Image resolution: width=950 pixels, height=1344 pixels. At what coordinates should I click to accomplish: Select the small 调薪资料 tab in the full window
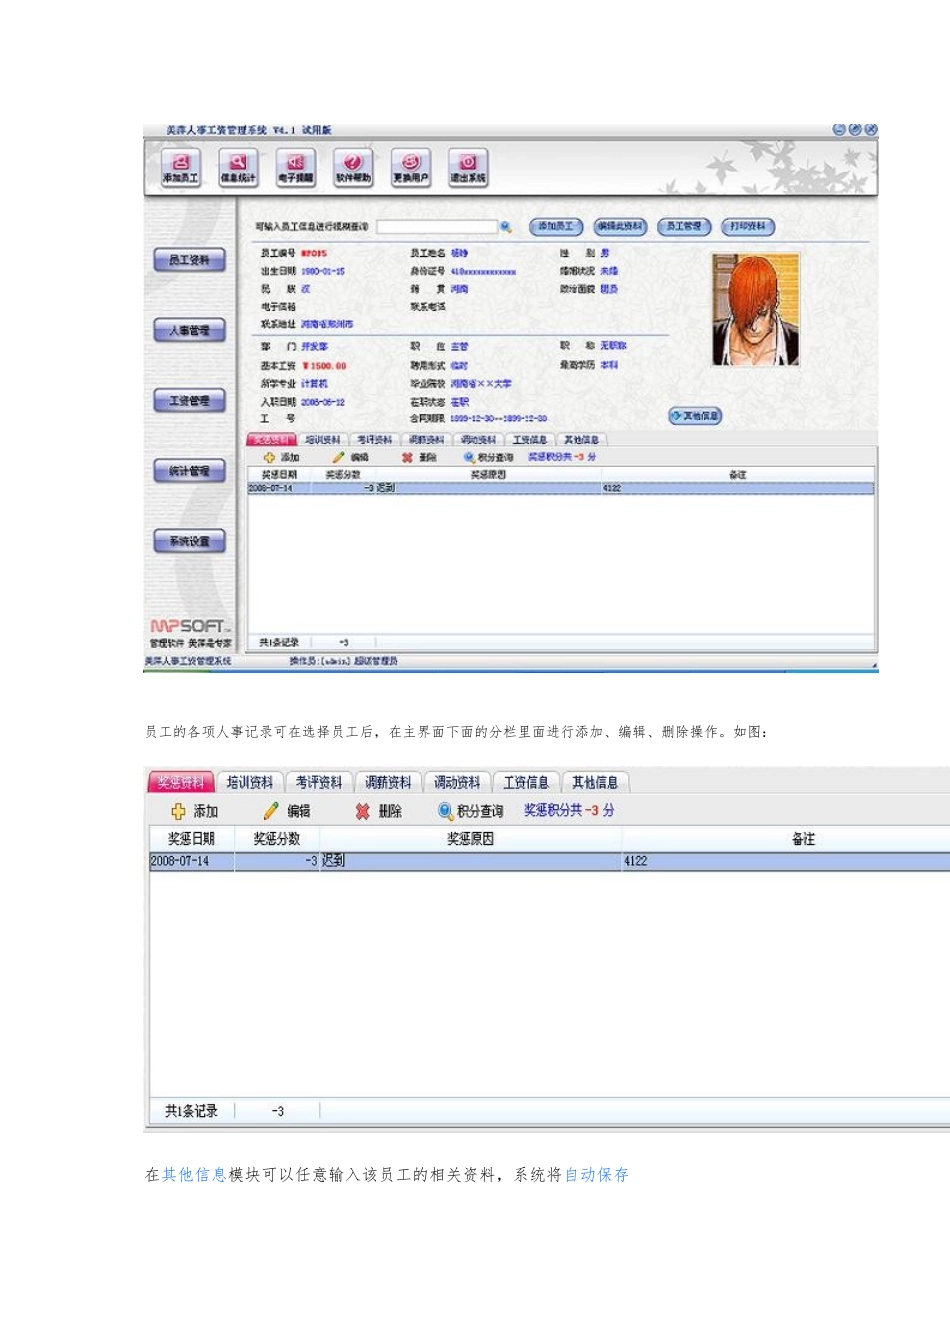(x=427, y=440)
